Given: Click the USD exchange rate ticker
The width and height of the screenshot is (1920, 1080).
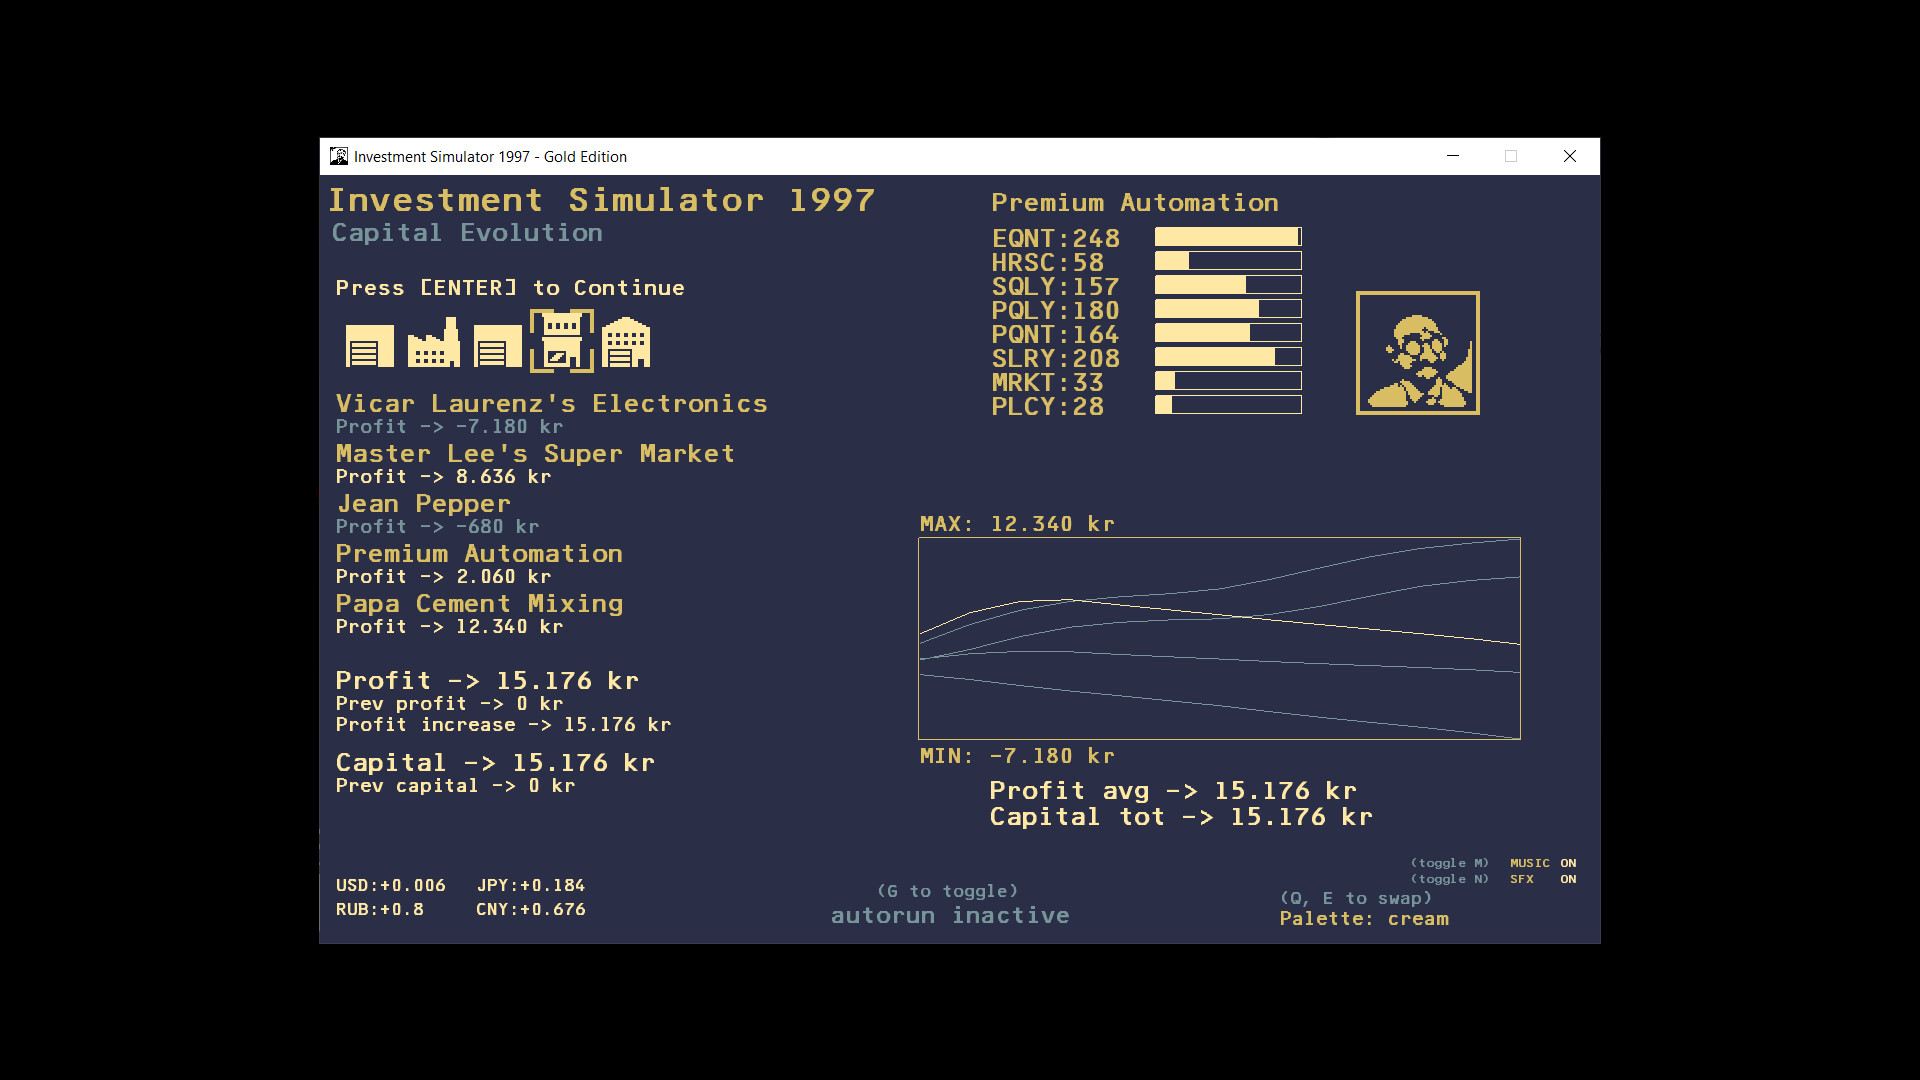Looking at the screenshot, I should point(390,885).
